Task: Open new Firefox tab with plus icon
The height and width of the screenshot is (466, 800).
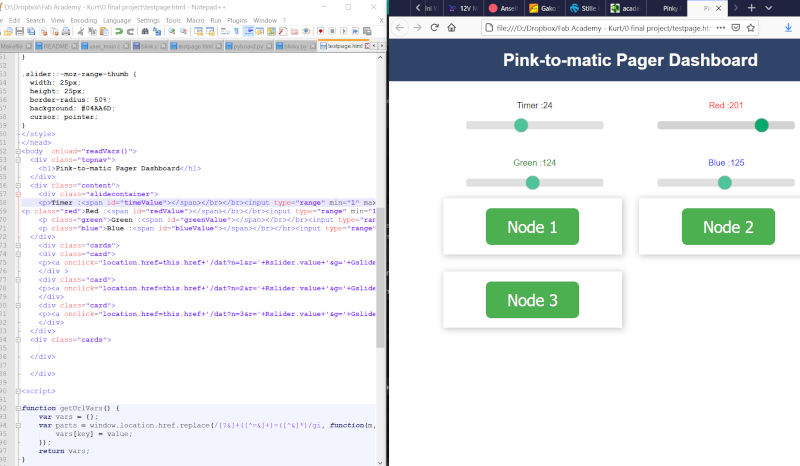Action: (752, 8)
